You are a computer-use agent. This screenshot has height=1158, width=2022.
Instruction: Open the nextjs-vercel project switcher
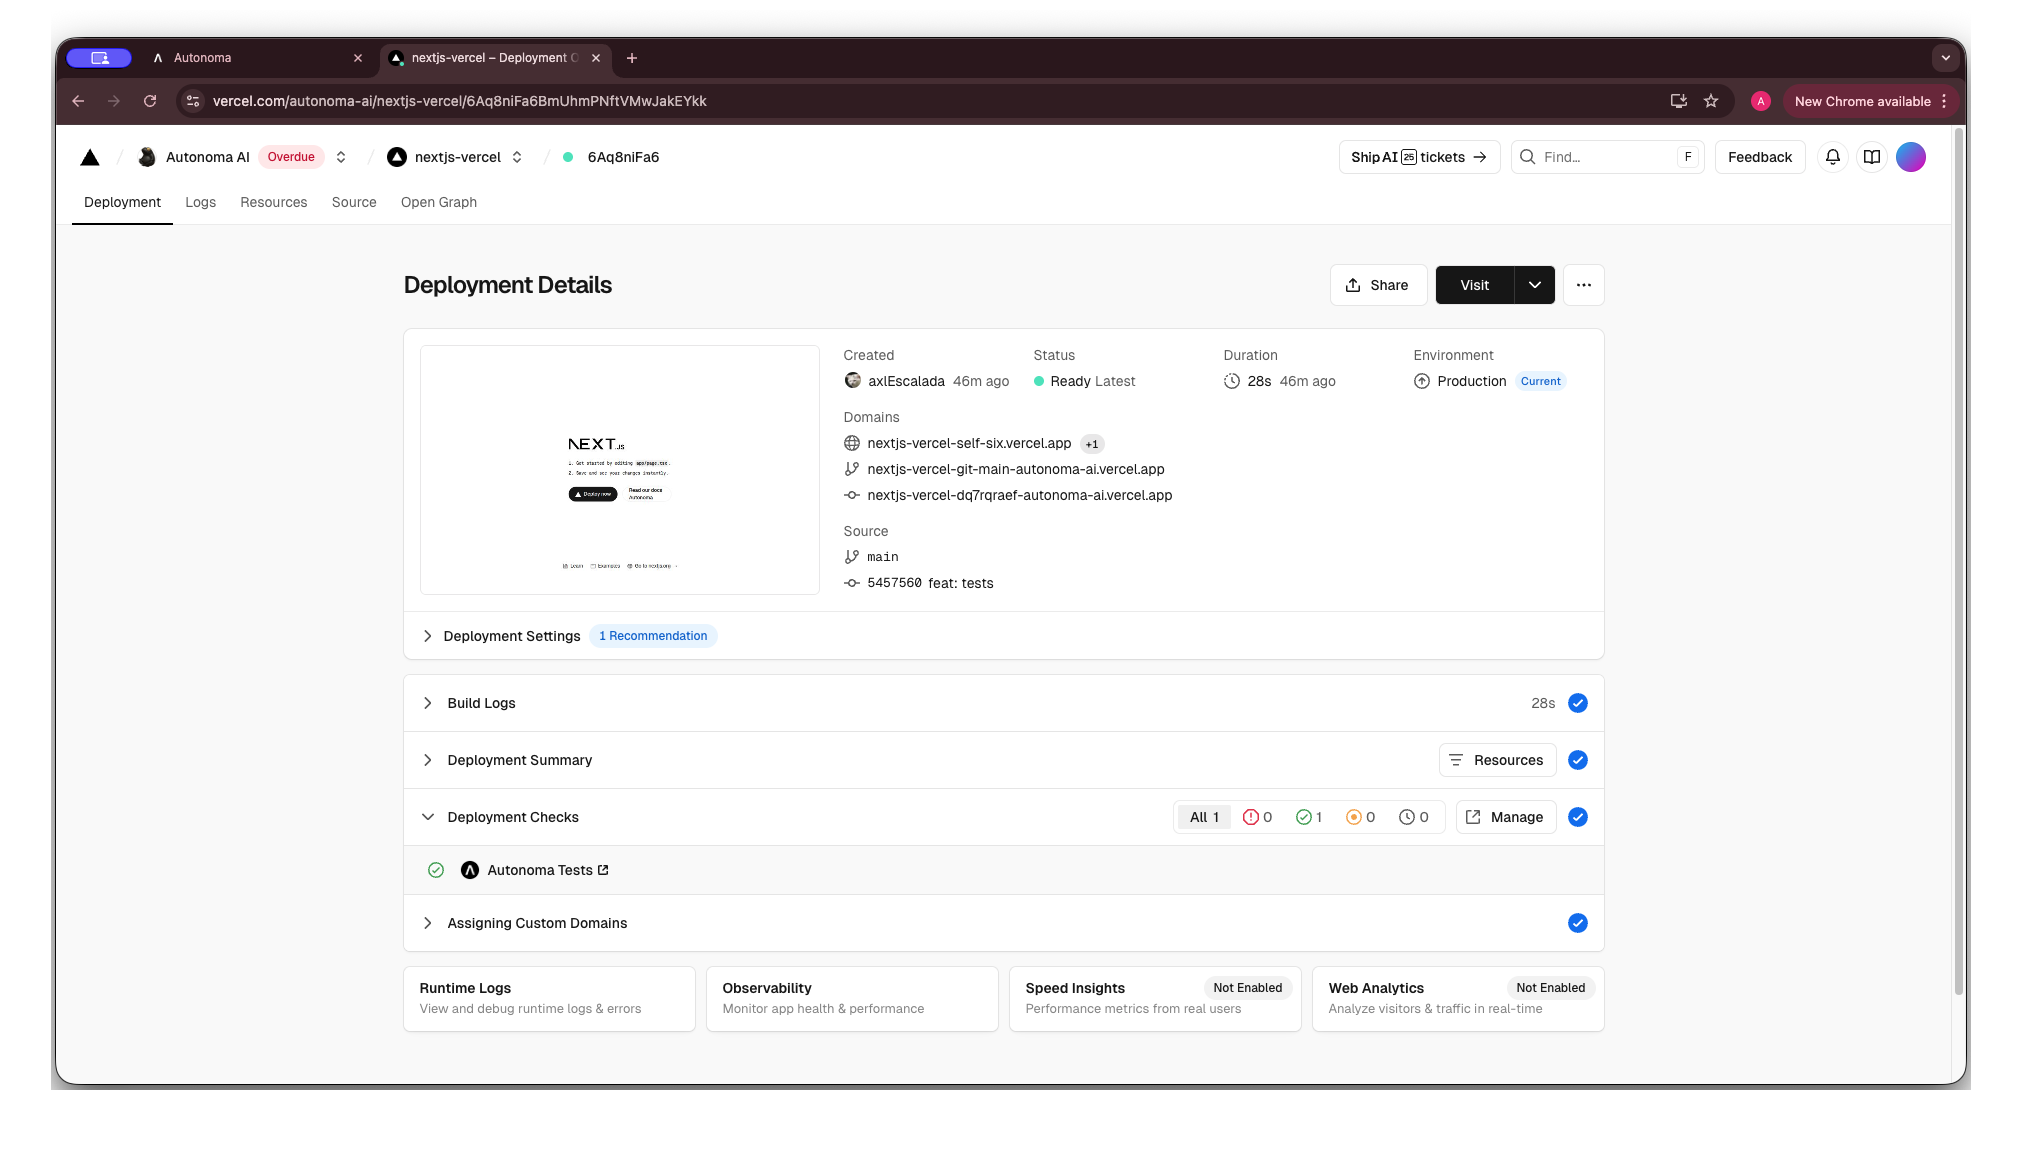(517, 157)
